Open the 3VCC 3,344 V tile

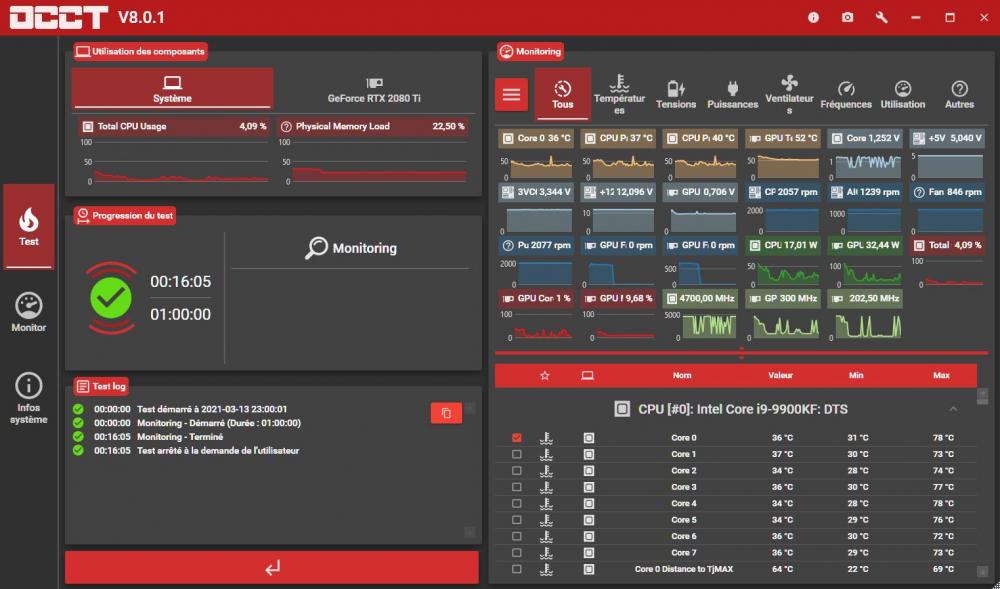(x=536, y=210)
